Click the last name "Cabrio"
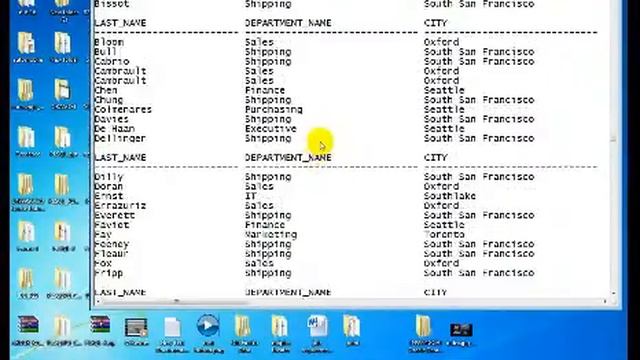The height and width of the screenshot is (360, 640). pos(111,62)
